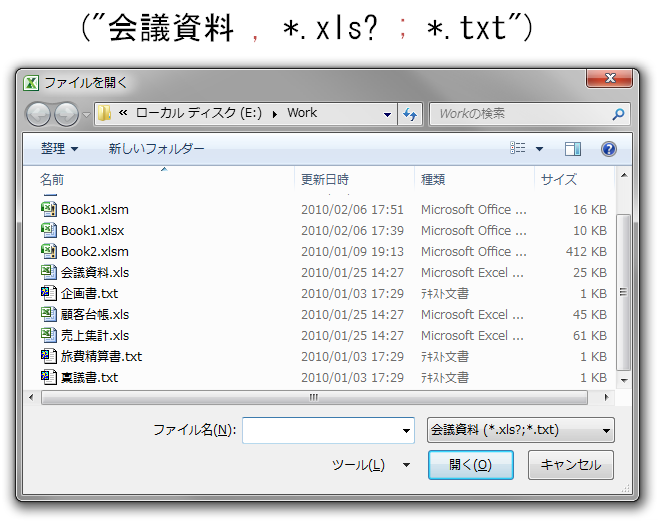Click file name 稟議書.txt

tap(89, 377)
